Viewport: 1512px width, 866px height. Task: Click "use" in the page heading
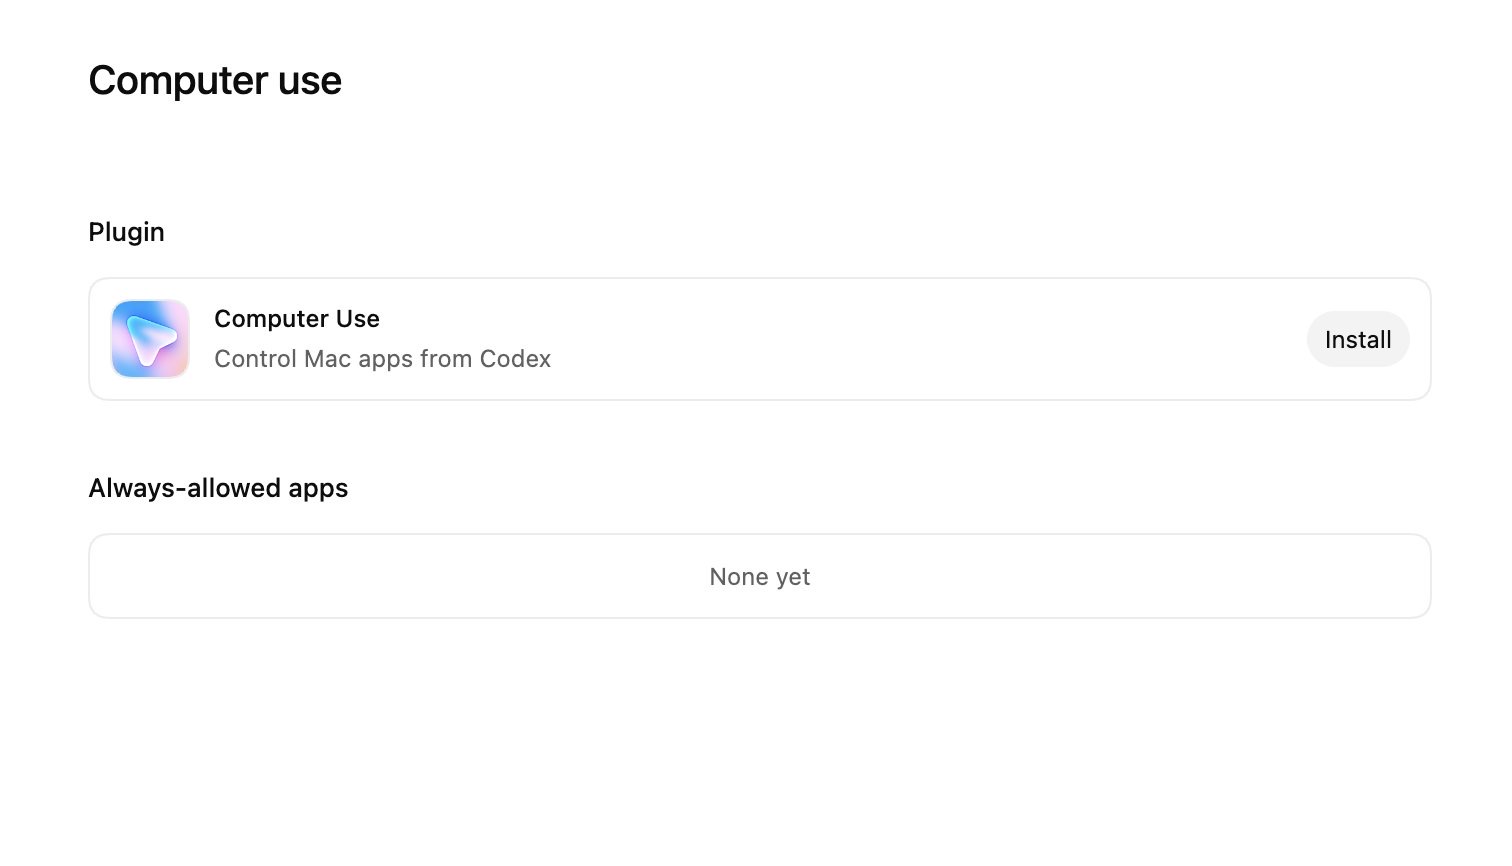(310, 81)
